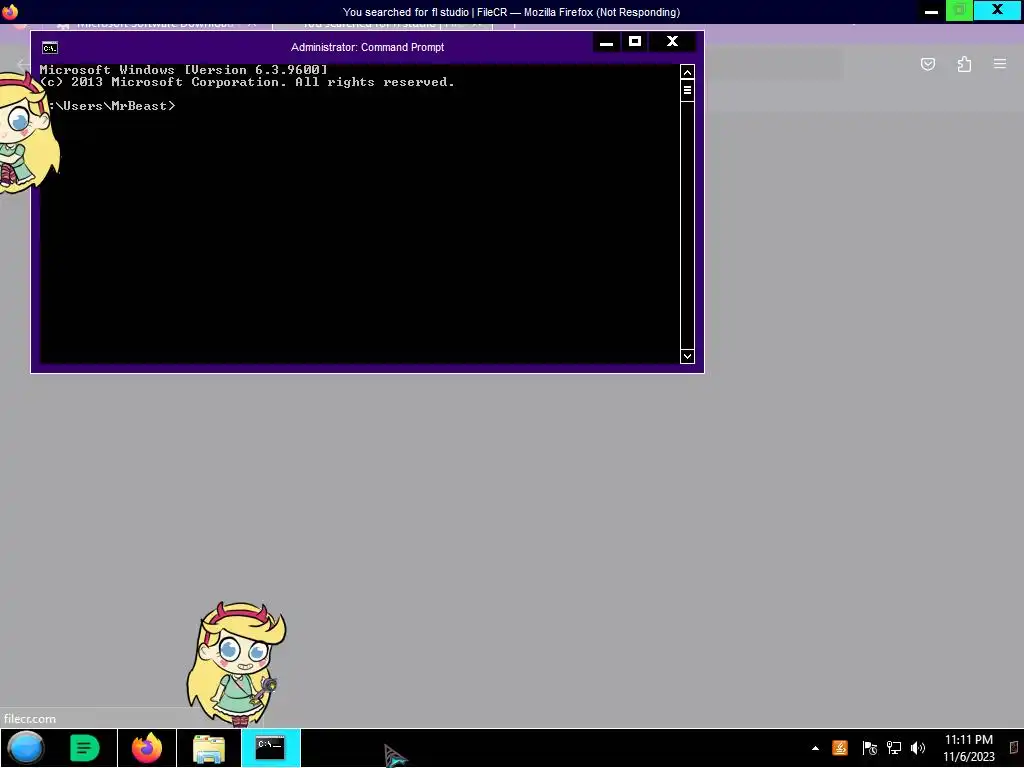Click the Show desktop button by the clock
The image size is (1024, 768).
[1015, 748]
